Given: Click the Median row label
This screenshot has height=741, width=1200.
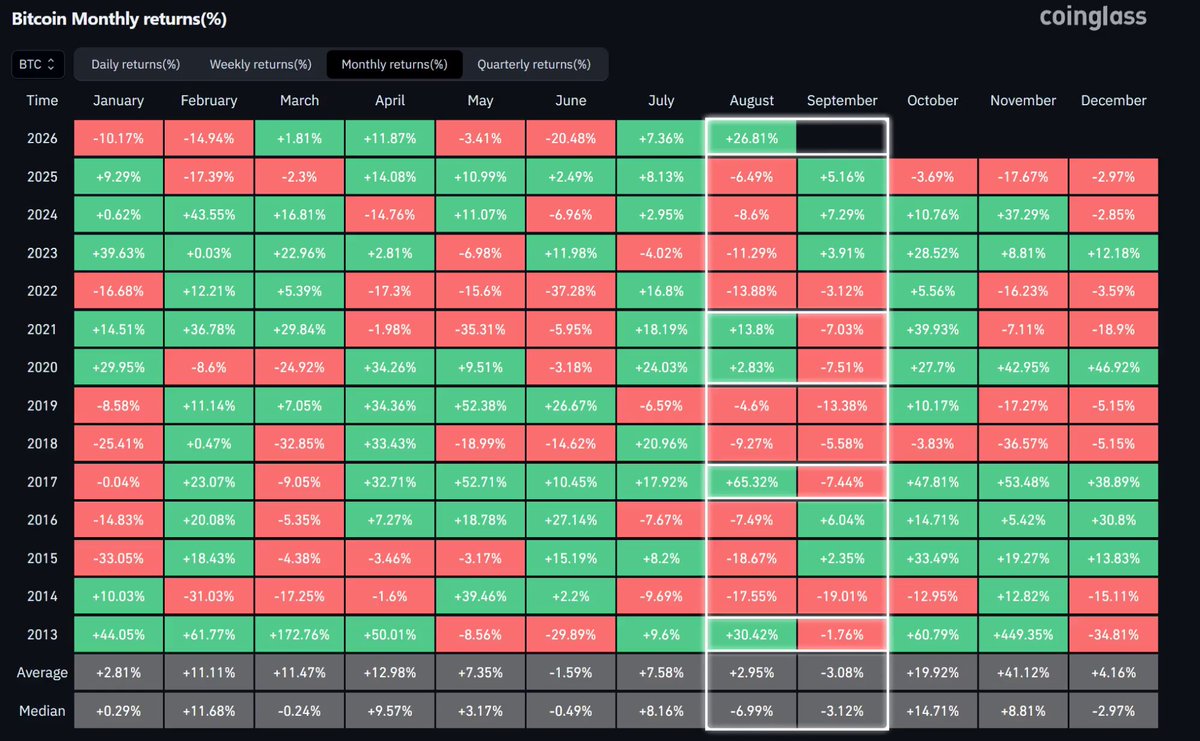Looking at the screenshot, I should [43, 710].
